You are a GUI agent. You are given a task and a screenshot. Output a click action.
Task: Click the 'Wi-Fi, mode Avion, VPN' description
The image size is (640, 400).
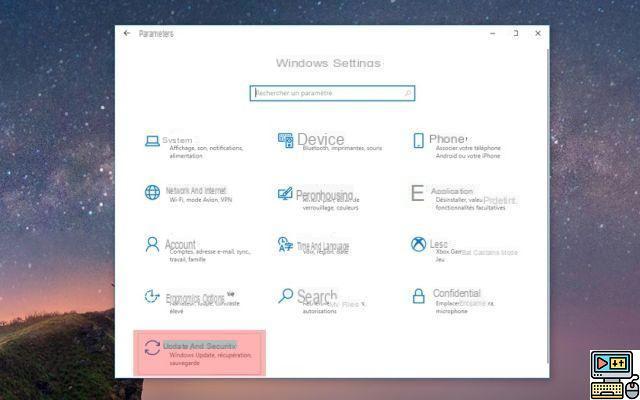(x=200, y=200)
